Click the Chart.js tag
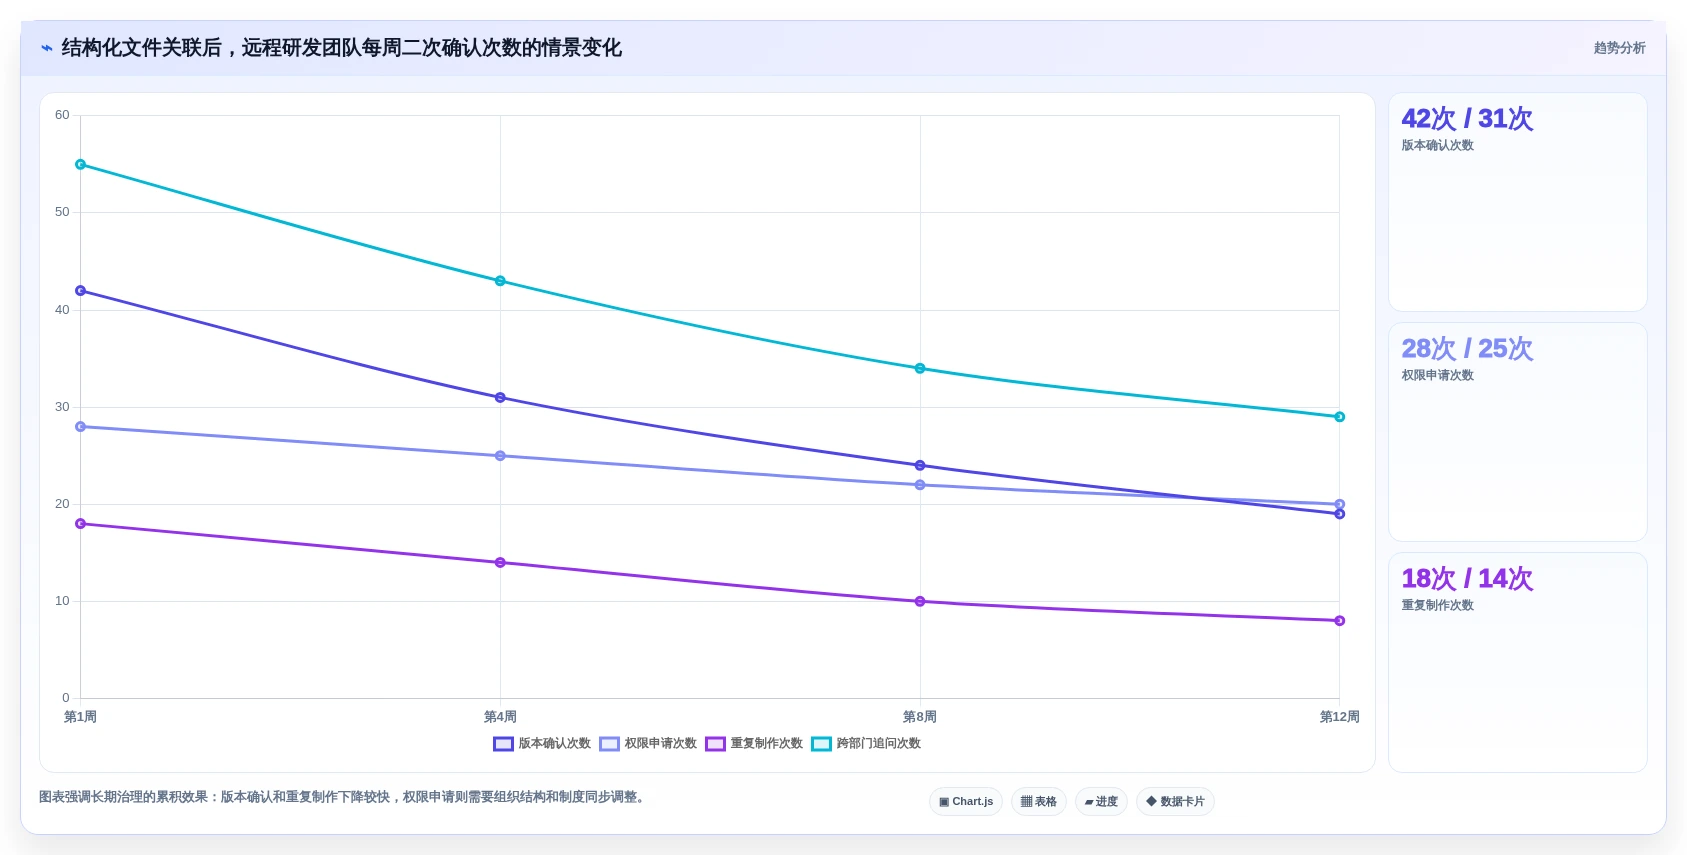Viewport: 1687px width, 855px height. [966, 802]
